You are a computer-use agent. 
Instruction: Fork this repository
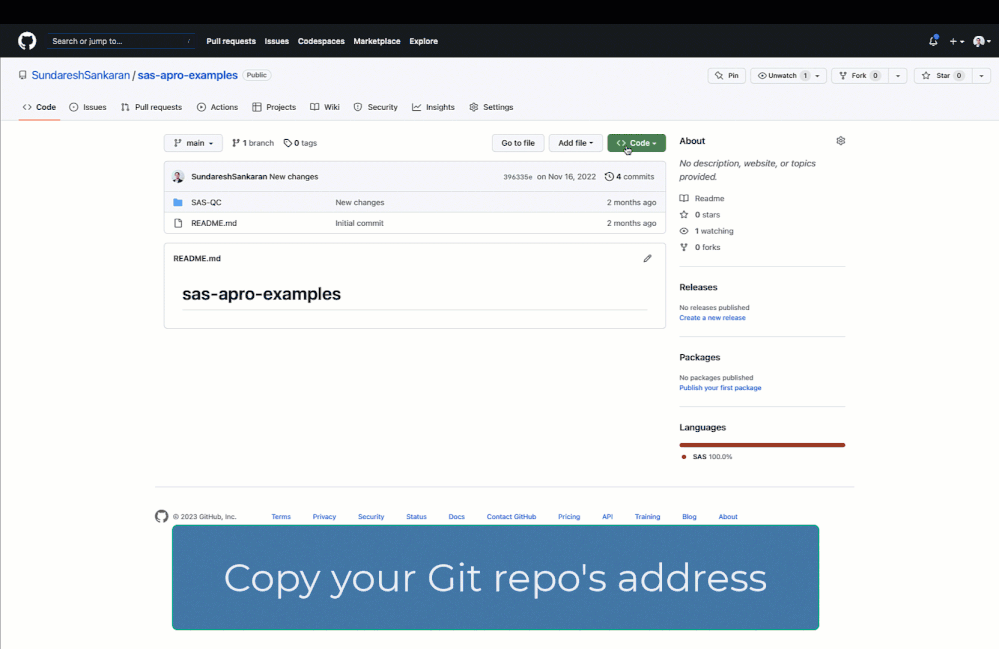tap(859, 76)
